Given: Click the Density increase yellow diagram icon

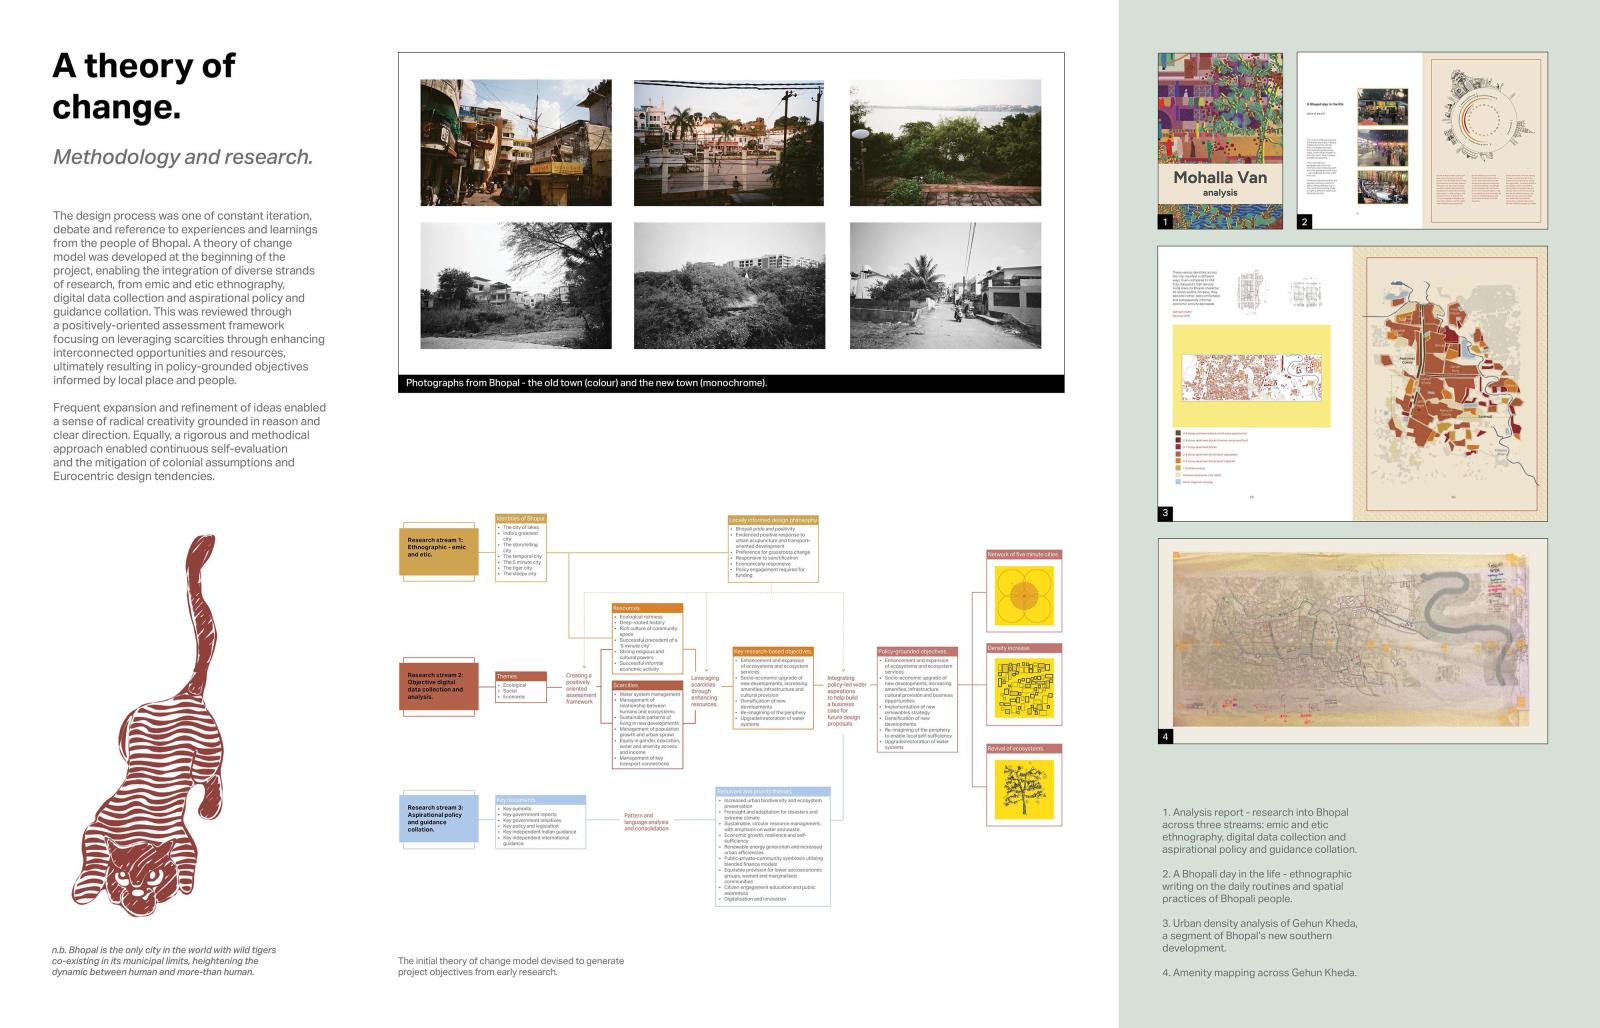Looking at the screenshot, I should [x=1023, y=688].
